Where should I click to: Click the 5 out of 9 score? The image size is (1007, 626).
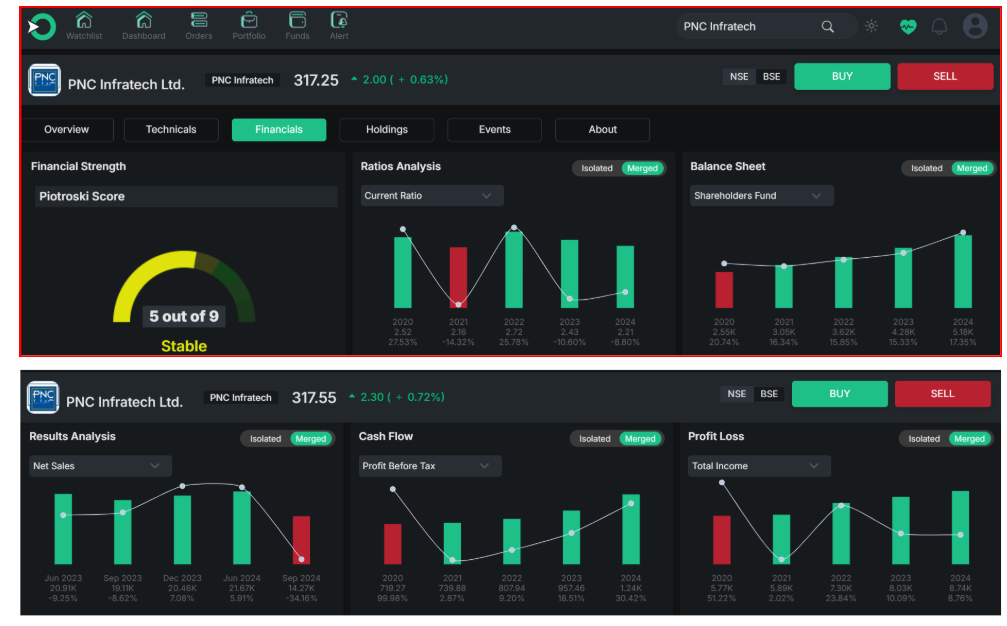coord(184,317)
